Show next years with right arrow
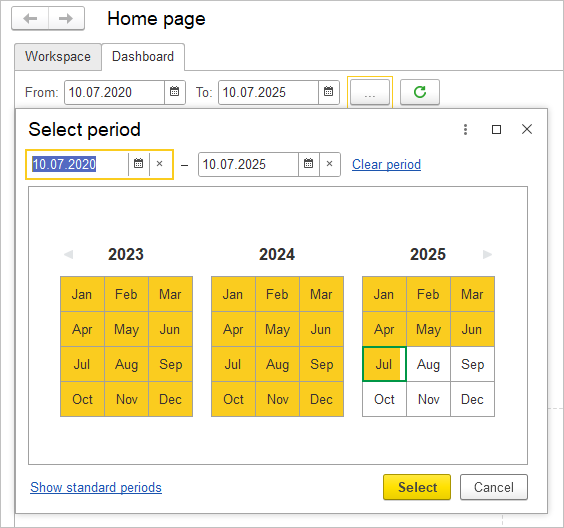 [x=487, y=254]
